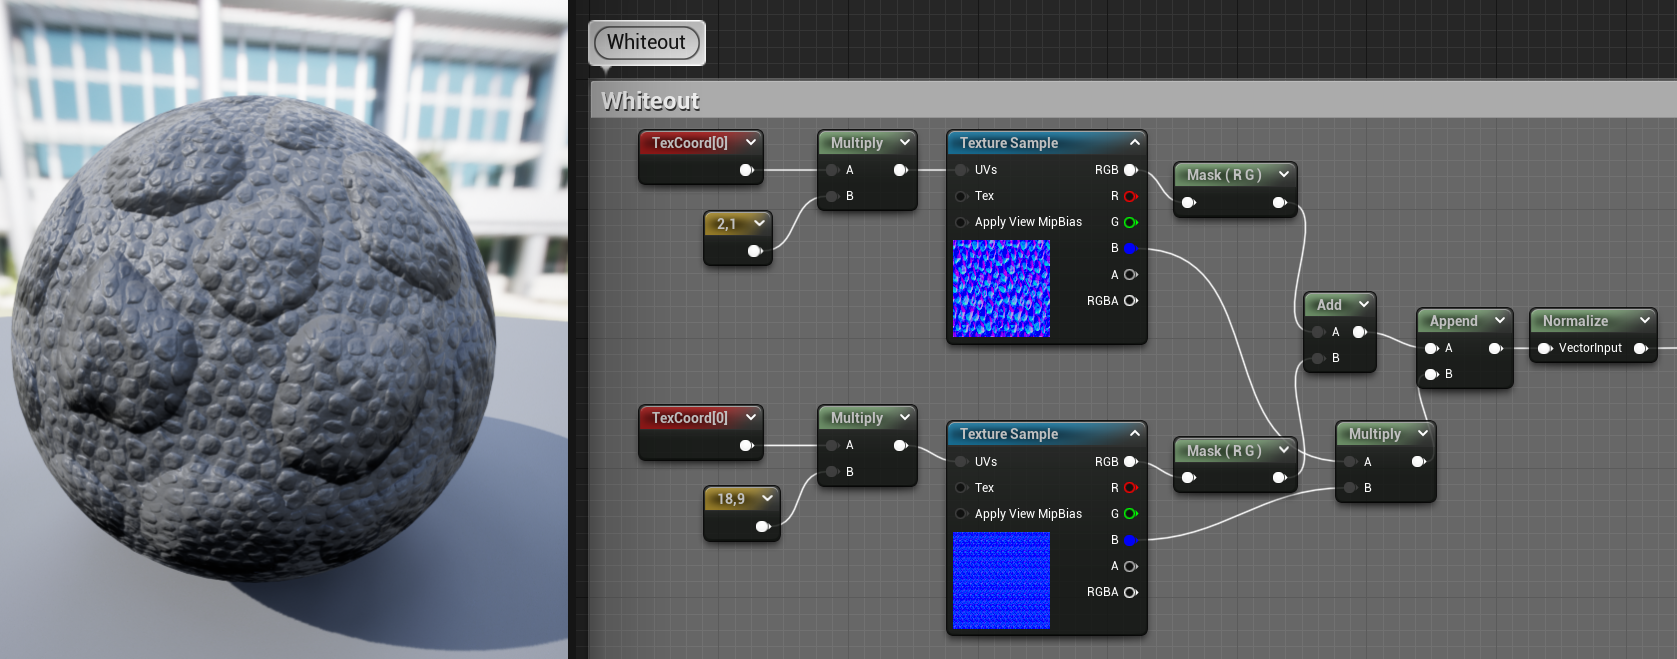The width and height of the screenshot is (1677, 659).
Task: Click the red R output pin on the blue-preview Texture Sample
Action: pyautogui.click(x=1131, y=488)
